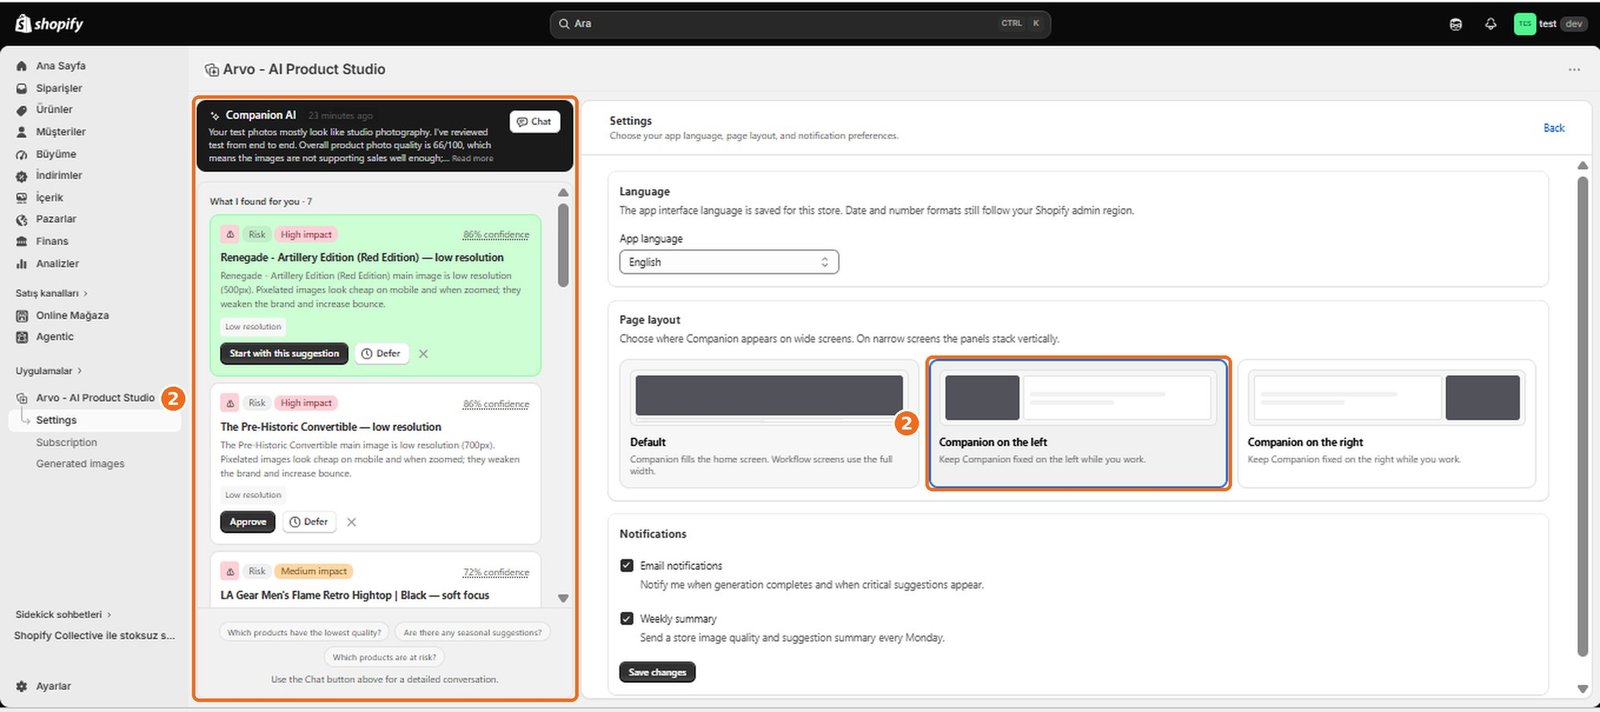Click the Pazarlar globe icon
Image resolution: width=1600 pixels, height=712 pixels.
(x=22, y=220)
